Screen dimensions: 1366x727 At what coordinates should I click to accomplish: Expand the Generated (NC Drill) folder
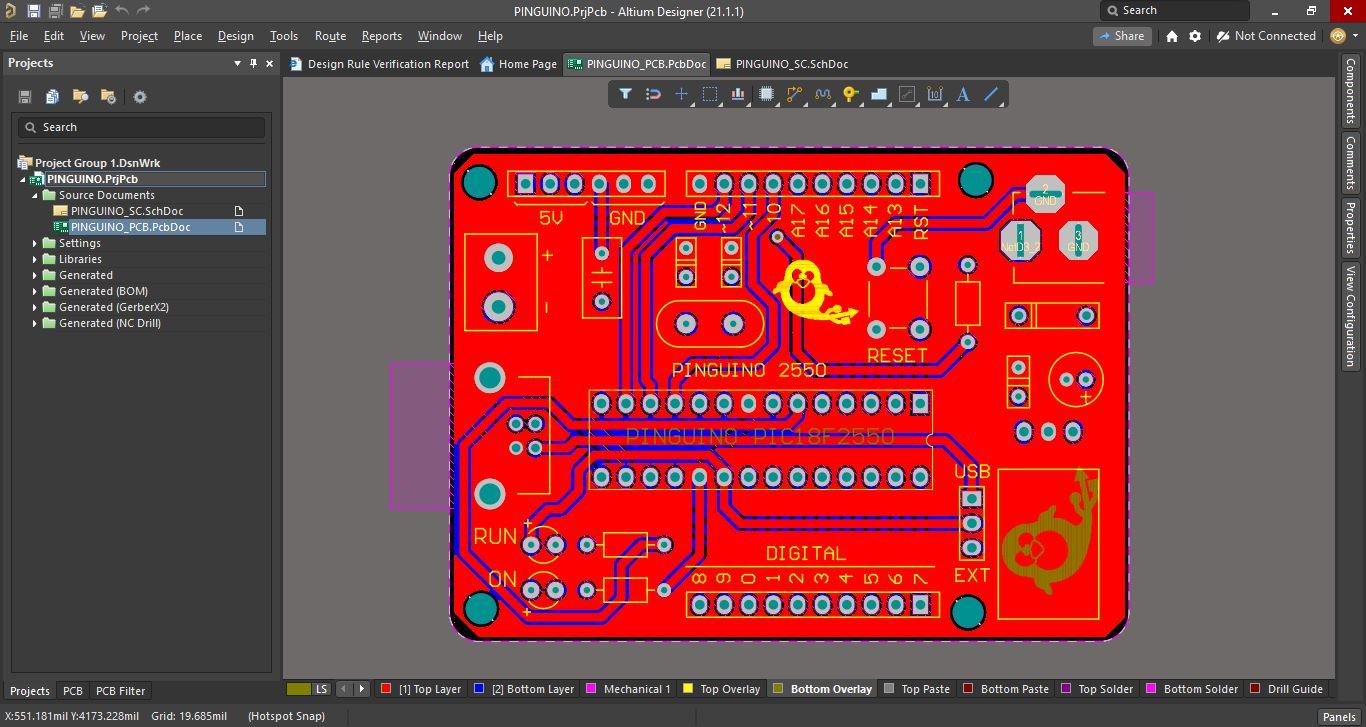point(35,323)
